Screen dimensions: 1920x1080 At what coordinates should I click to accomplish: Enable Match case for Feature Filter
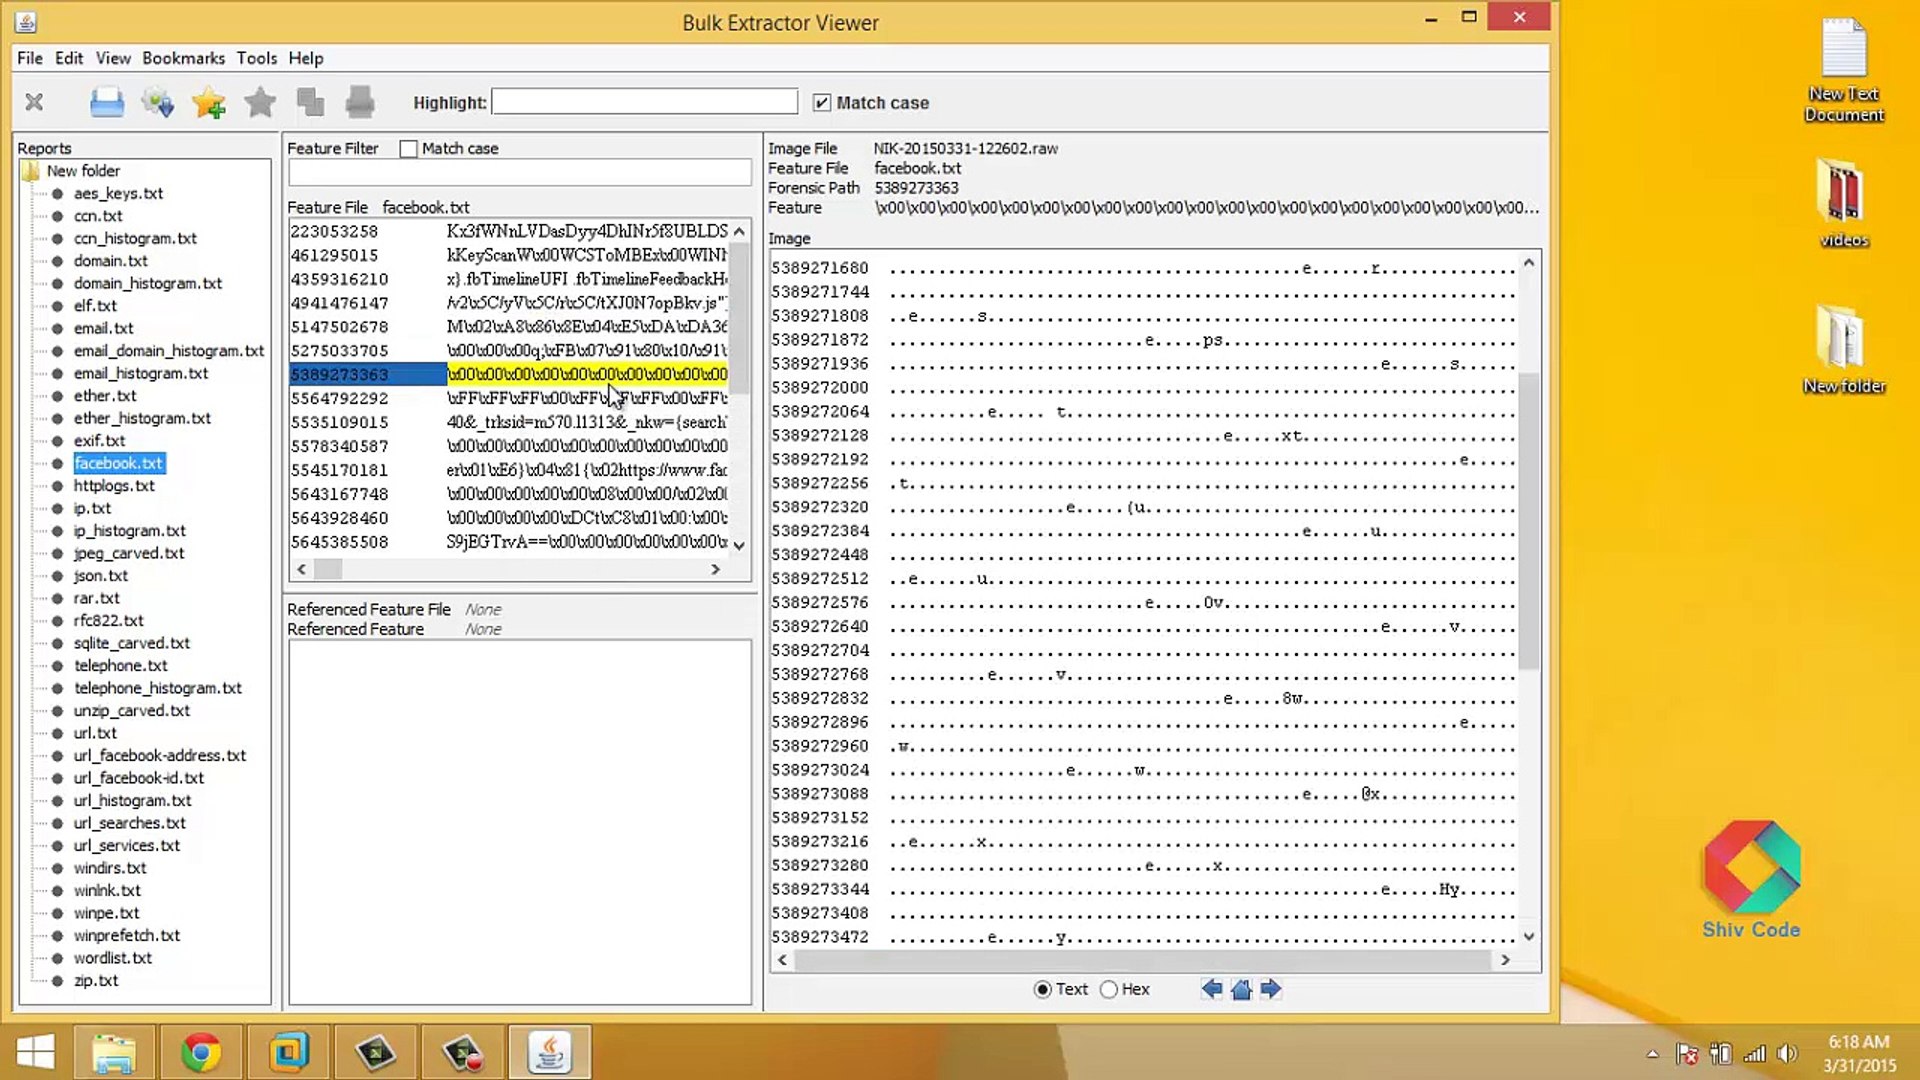[408, 148]
